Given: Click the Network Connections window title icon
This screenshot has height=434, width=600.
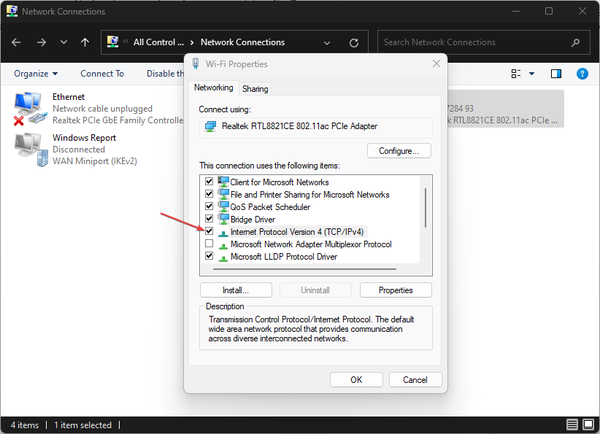Looking at the screenshot, I should pyautogui.click(x=12, y=11).
